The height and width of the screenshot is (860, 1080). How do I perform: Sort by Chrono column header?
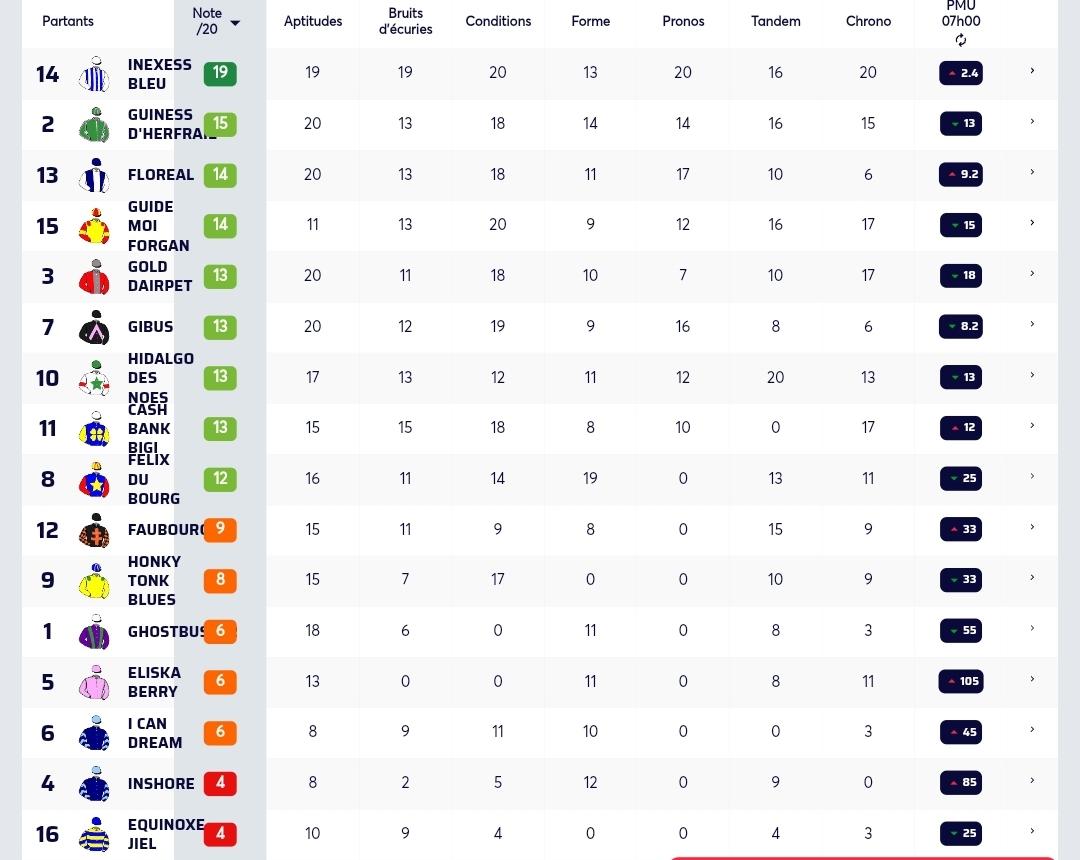tap(868, 21)
